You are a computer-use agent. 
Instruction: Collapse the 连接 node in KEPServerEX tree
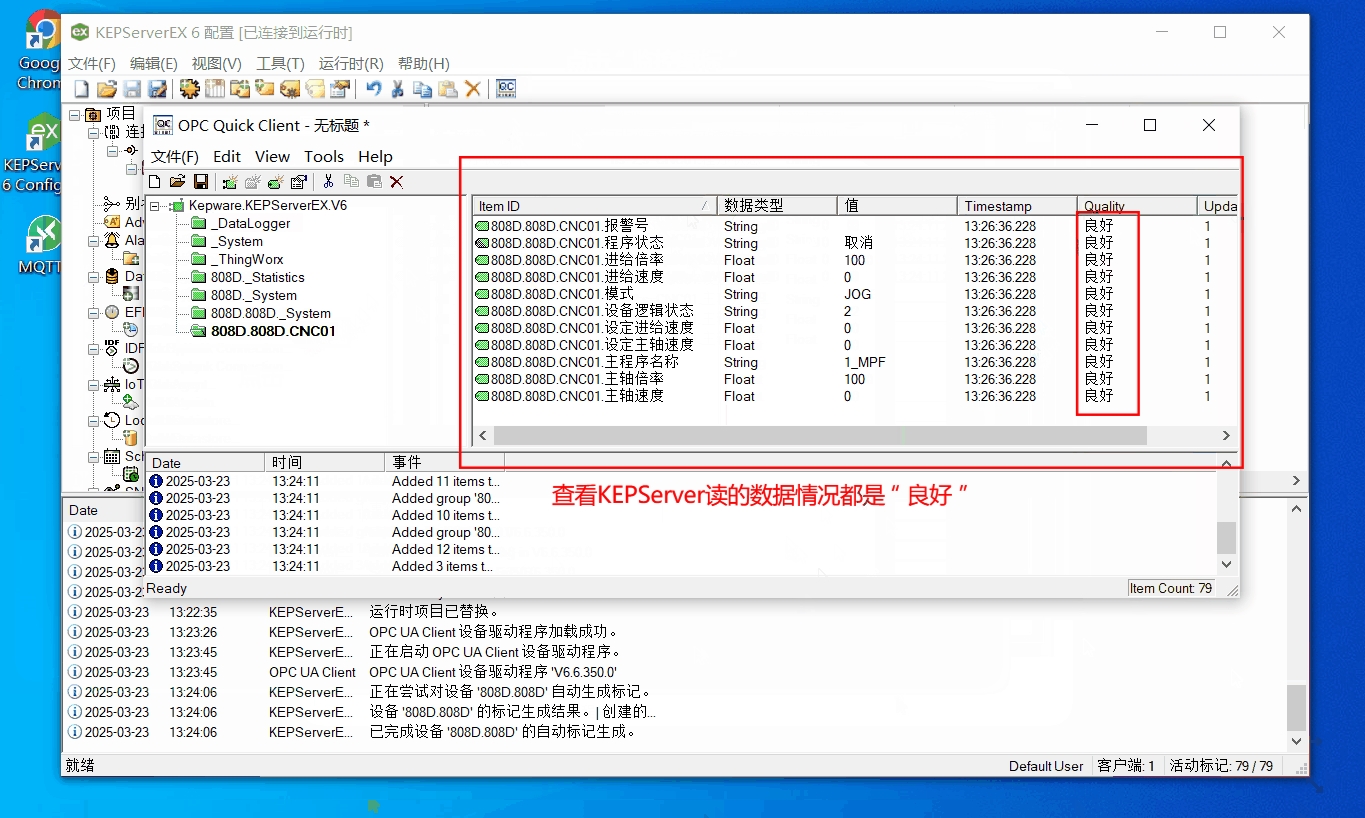point(93,132)
